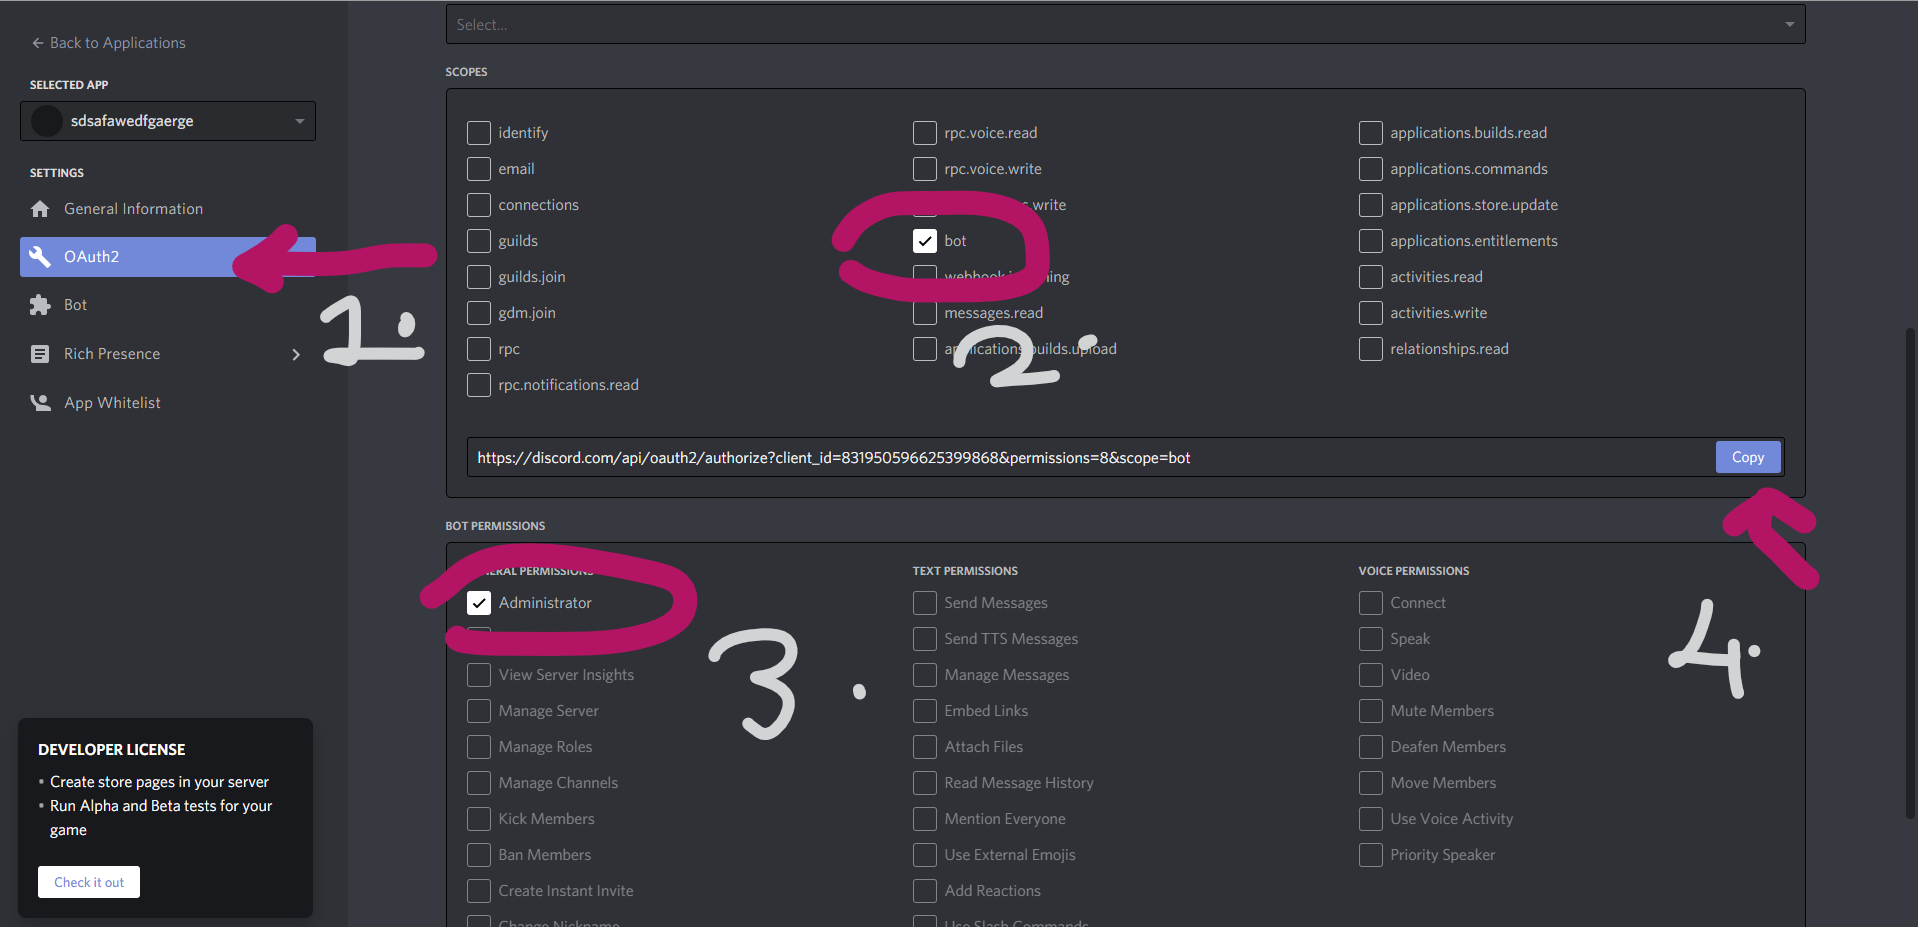Screen dimensions: 1918x927
Task: Enable the Move Members permission
Action: click(1371, 783)
